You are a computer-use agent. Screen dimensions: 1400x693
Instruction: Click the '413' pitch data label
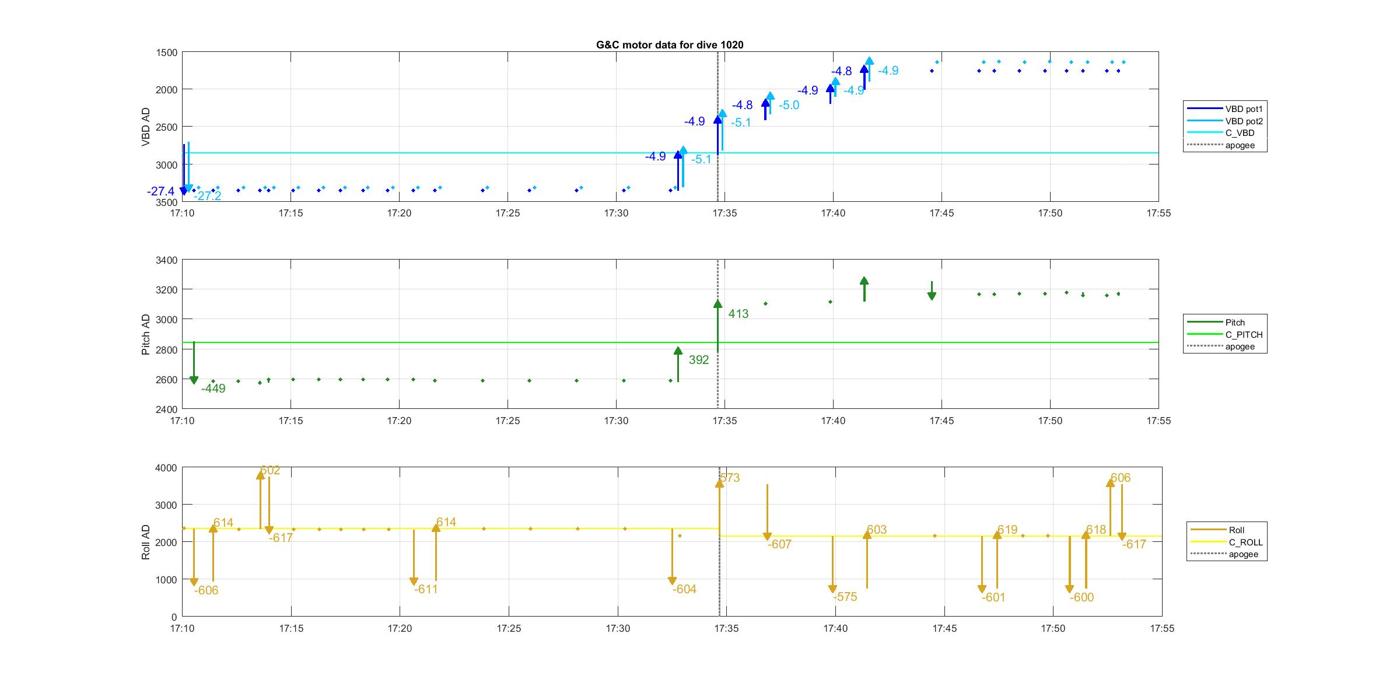(x=738, y=314)
